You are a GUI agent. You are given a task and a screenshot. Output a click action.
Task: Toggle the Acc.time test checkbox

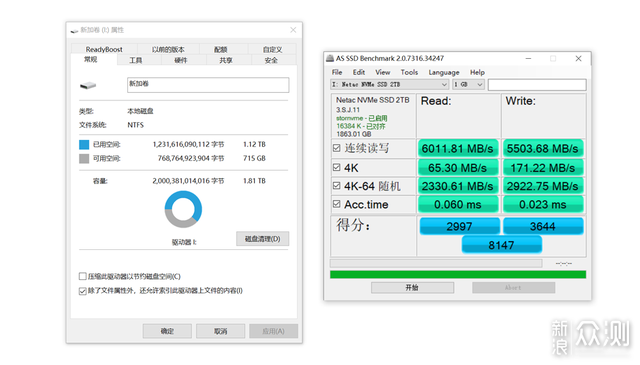336,204
